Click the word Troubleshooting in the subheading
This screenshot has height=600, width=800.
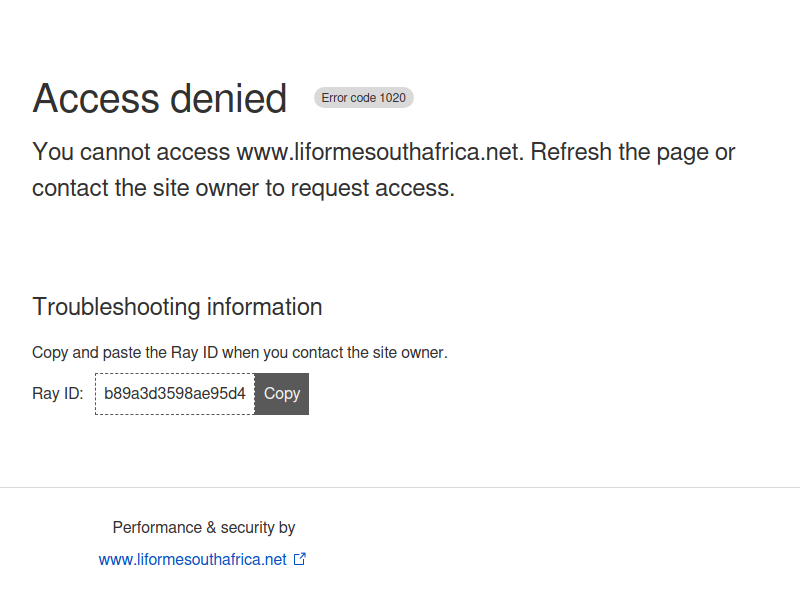coord(116,307)
